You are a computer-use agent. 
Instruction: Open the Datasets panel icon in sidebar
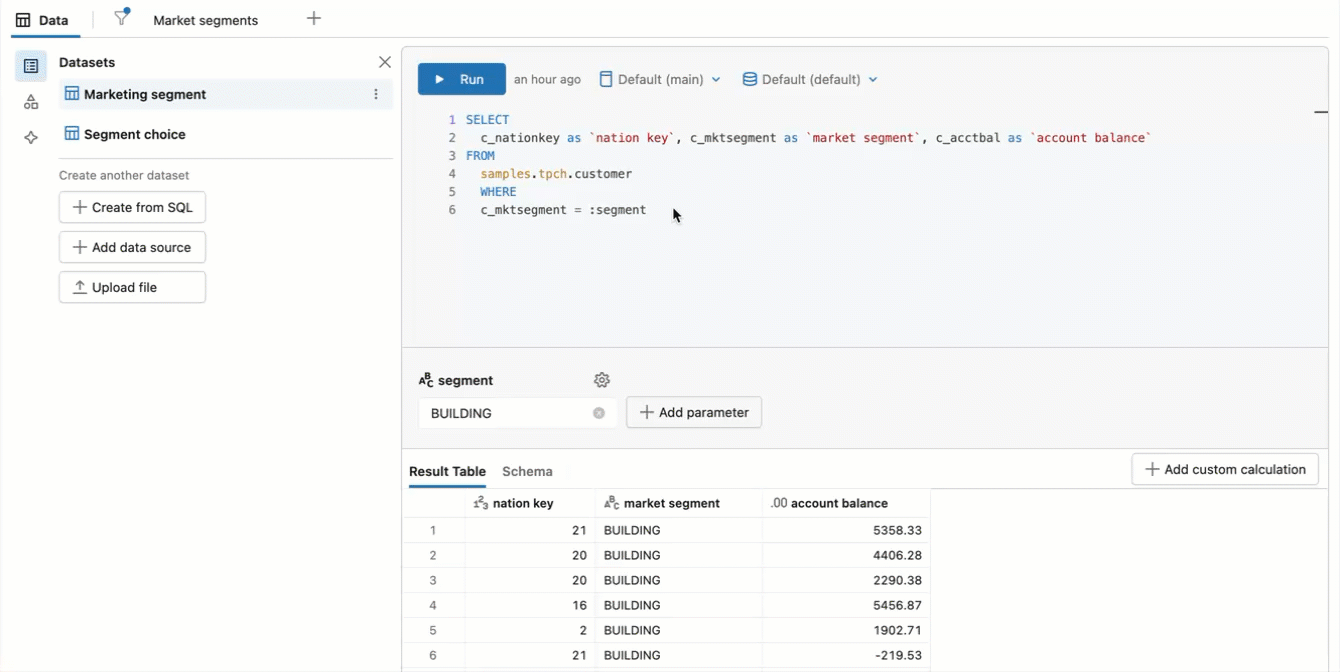(x=30, y=64)
